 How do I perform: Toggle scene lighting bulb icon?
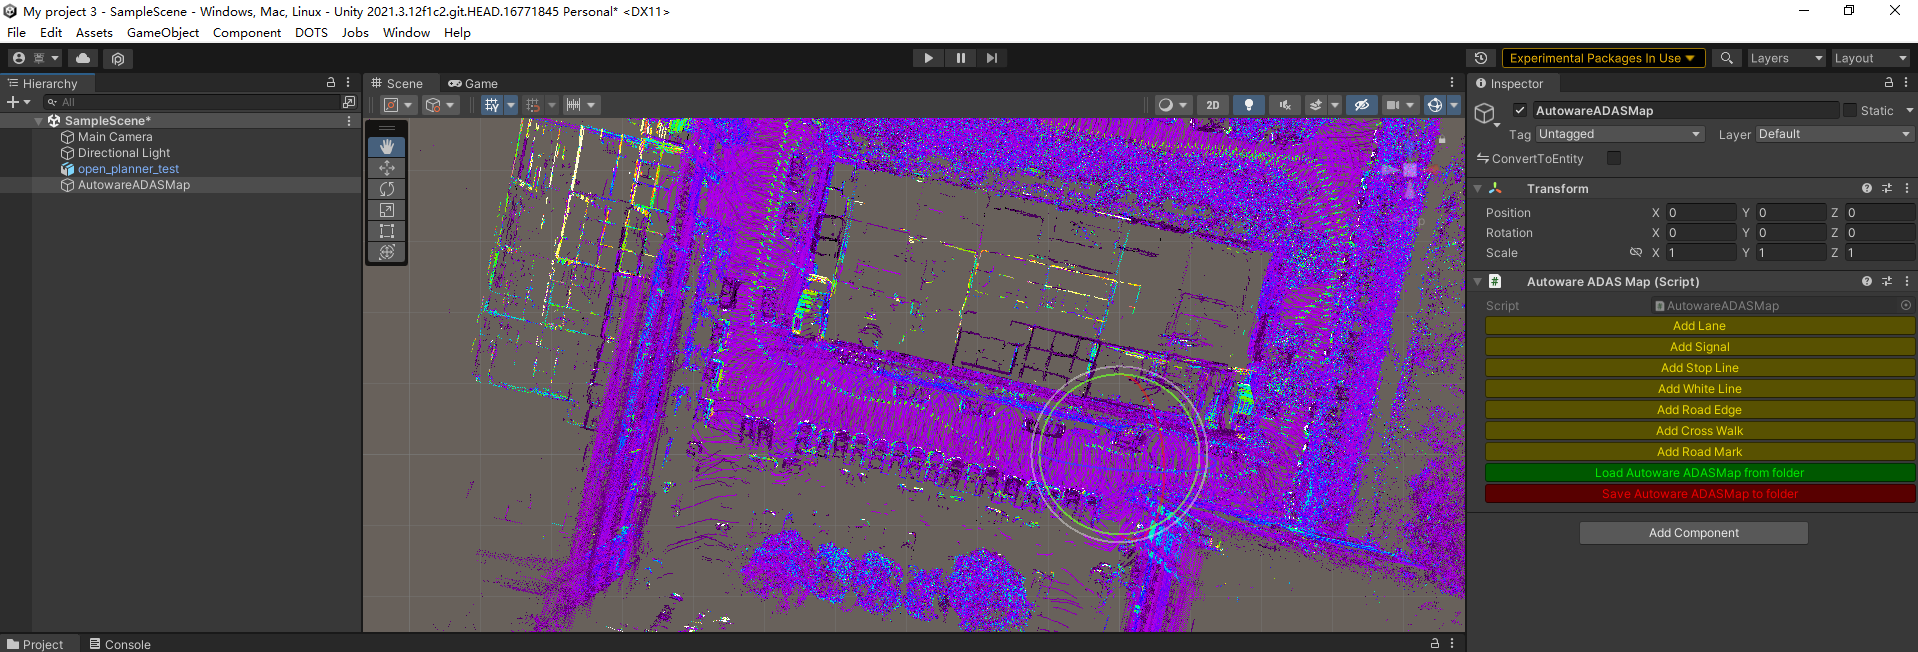(x=1248, y=105)
